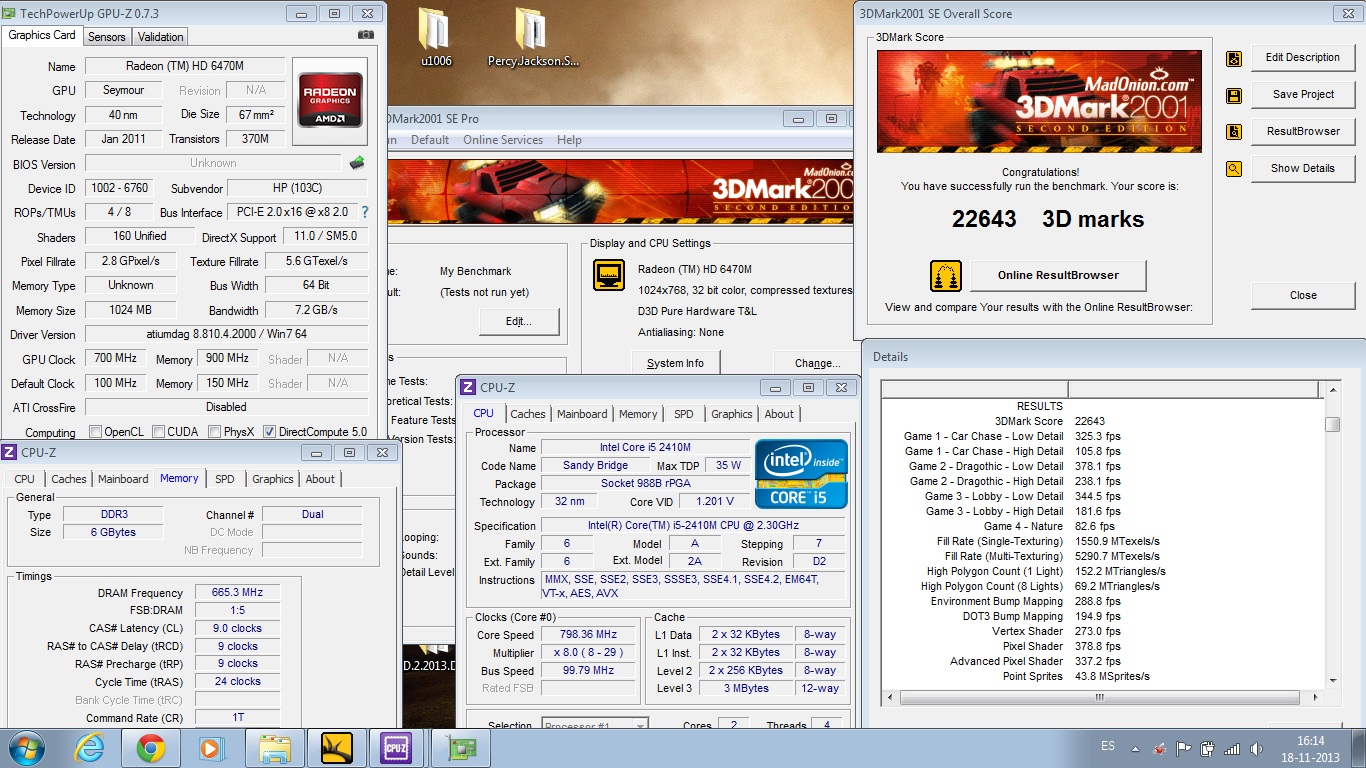
Task: Click the AMD Radeon Graphics logo
Action: [x=329, y=100]
